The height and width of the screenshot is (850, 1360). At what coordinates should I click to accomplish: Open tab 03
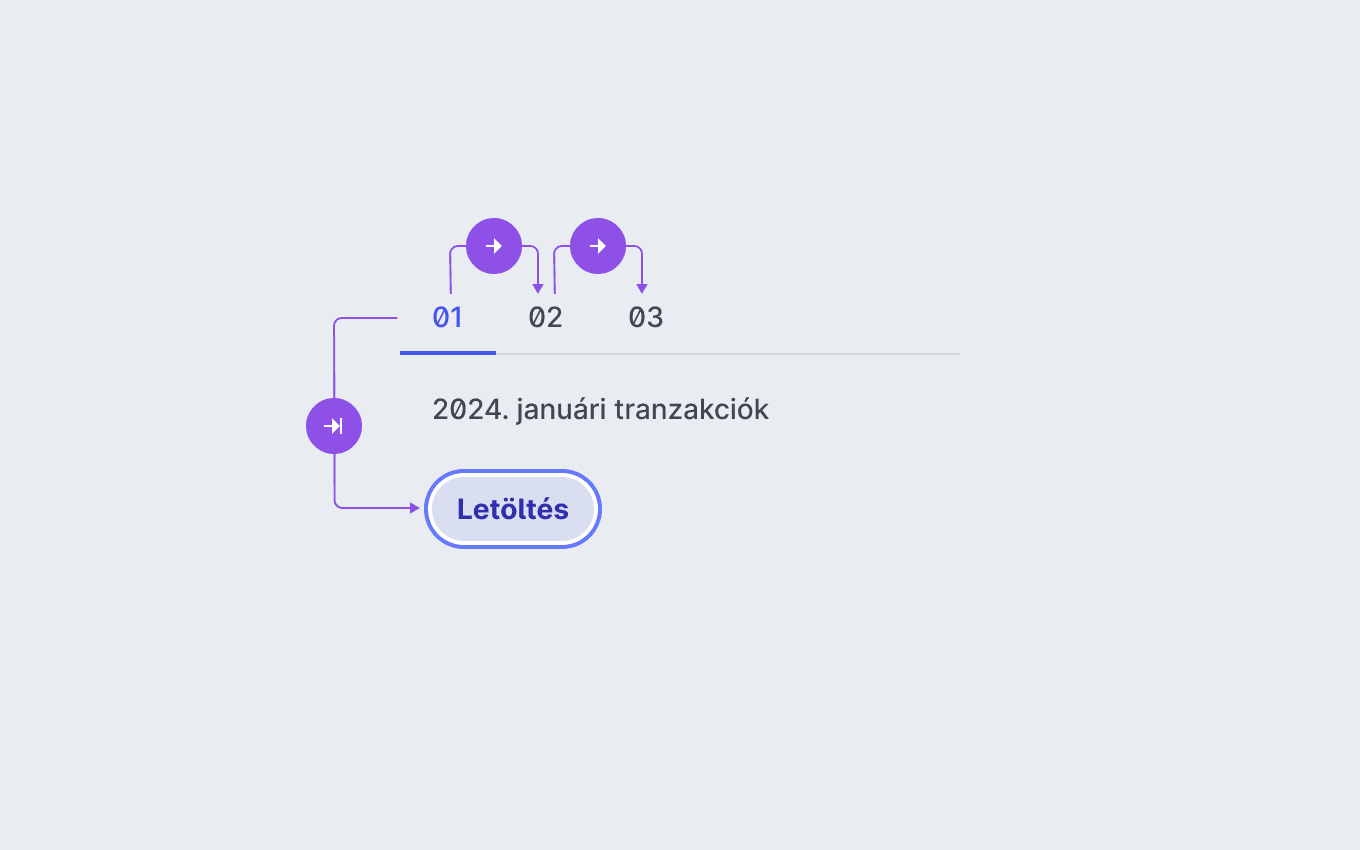646,318
